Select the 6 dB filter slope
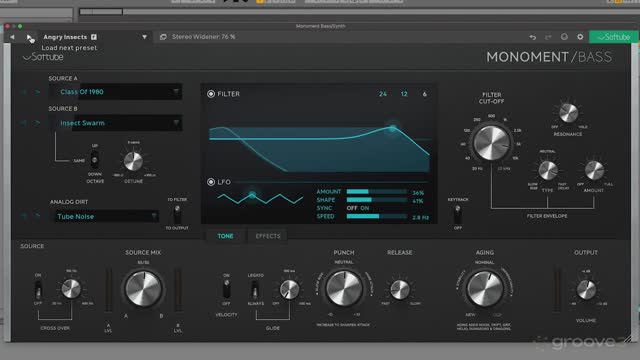 (424, 94)
